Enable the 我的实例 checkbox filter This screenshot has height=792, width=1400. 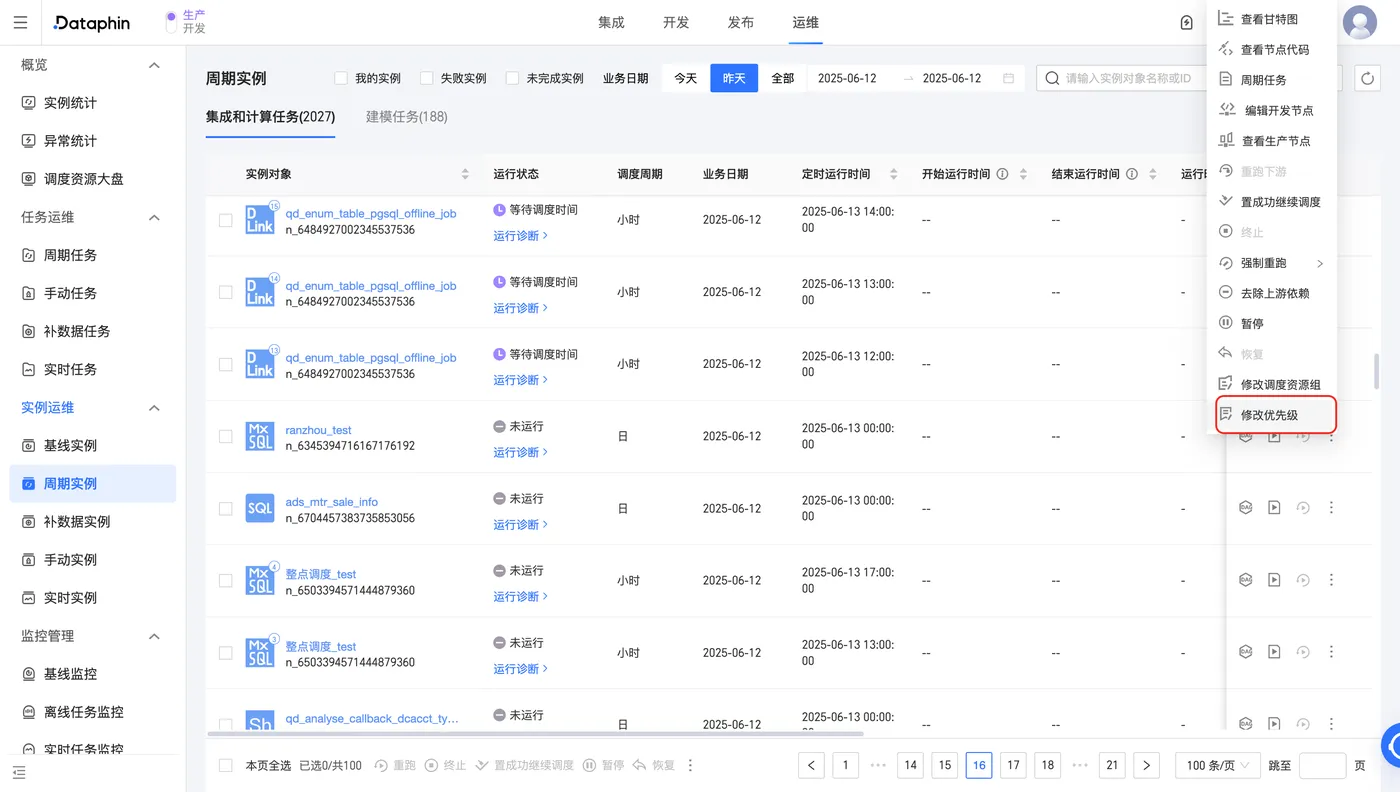pos(341,78)
